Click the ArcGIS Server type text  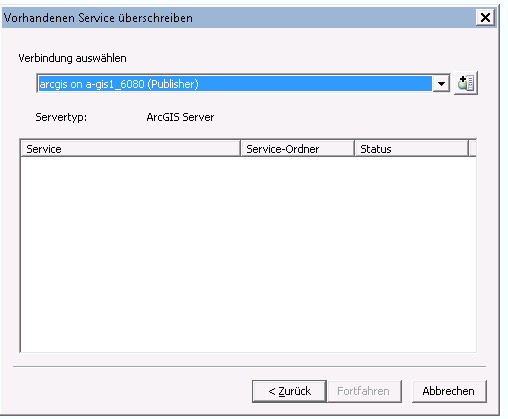coord(180,117)
